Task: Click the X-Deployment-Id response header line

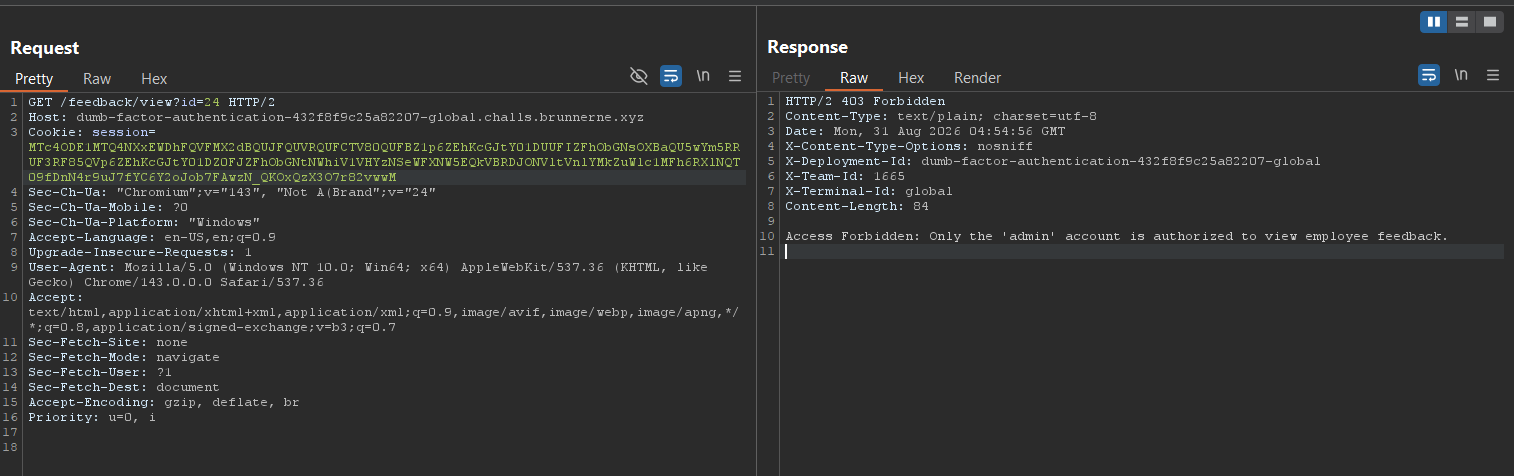Action: [x=1053, y=161]
